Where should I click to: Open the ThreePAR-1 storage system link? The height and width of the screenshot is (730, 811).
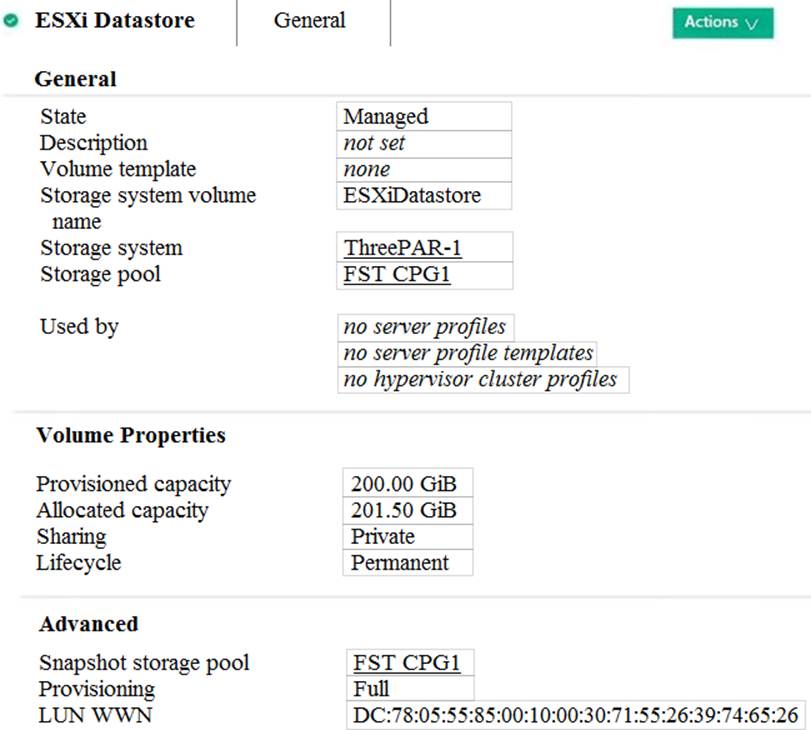point(403,248)
